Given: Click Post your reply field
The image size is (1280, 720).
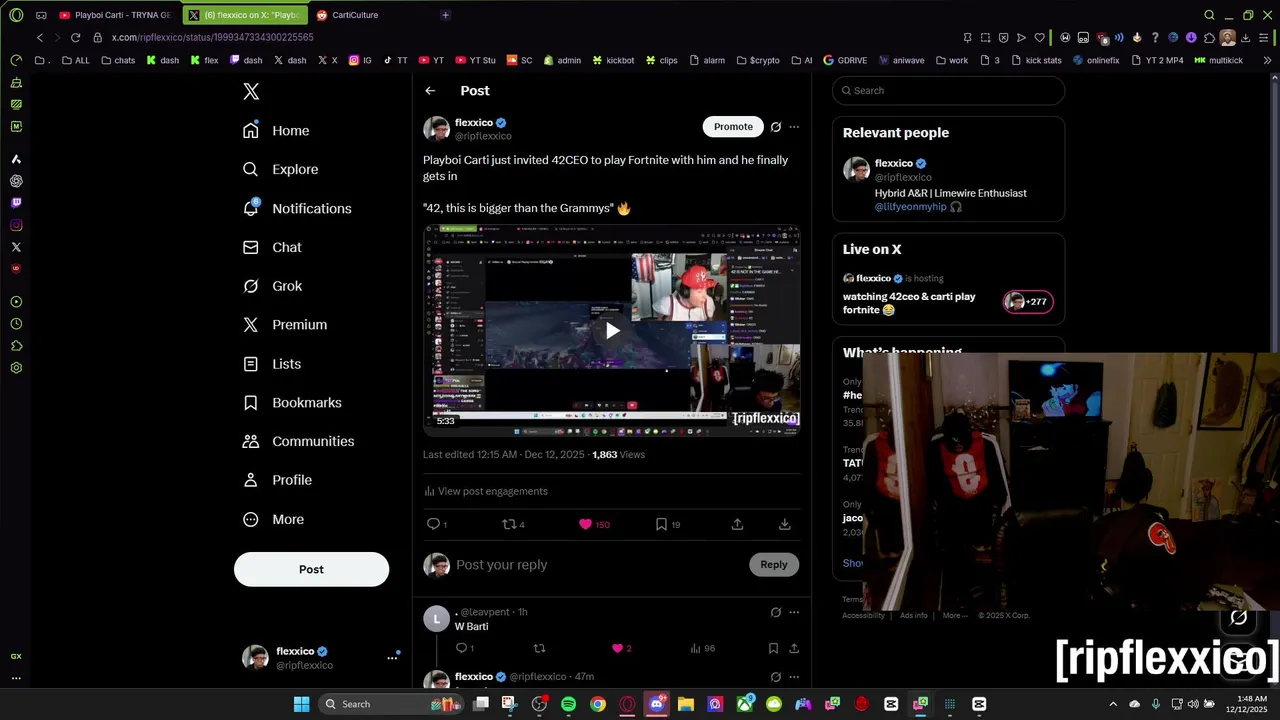Looking at the screenshot, I should (x=598, y=565).
